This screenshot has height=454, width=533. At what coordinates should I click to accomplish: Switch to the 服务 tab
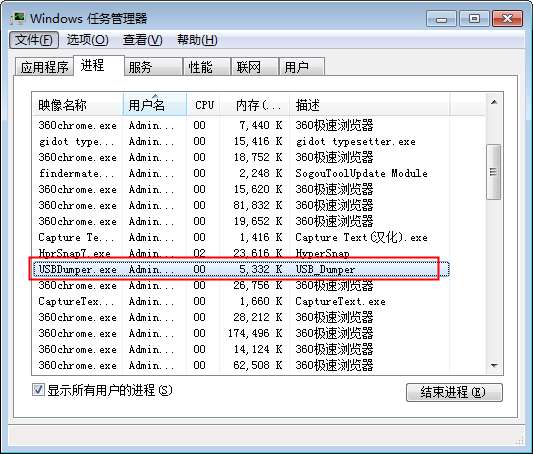tap(154, 67)
